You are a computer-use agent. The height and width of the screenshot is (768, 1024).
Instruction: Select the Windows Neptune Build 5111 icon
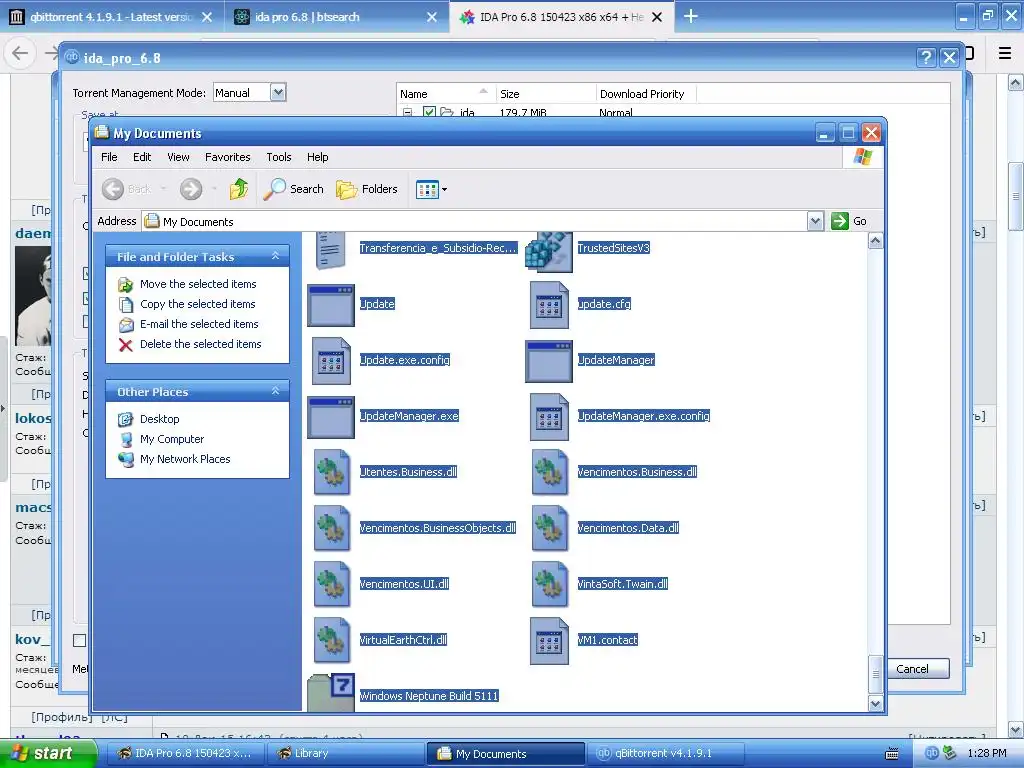click(330, 692)
